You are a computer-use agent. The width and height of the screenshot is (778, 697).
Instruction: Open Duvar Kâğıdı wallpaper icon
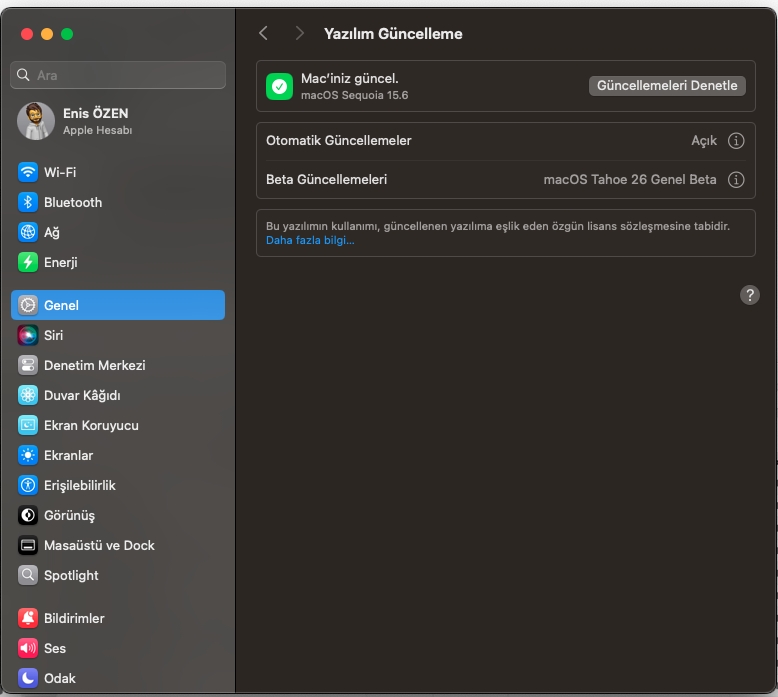(28, 395)
